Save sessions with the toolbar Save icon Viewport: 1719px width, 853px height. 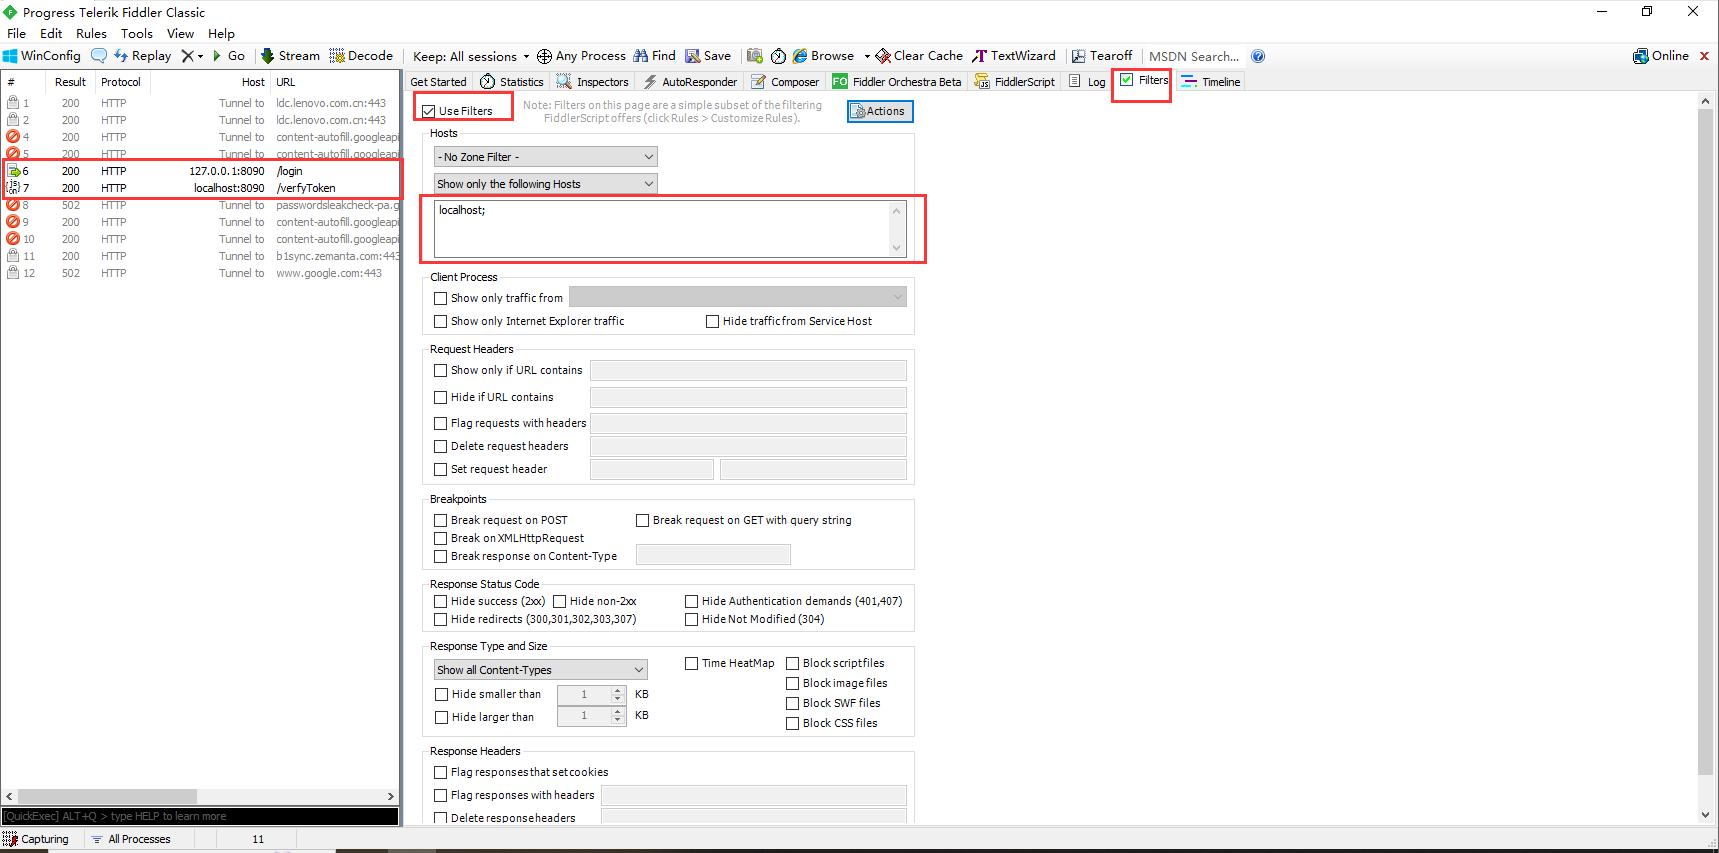(708, 56)
